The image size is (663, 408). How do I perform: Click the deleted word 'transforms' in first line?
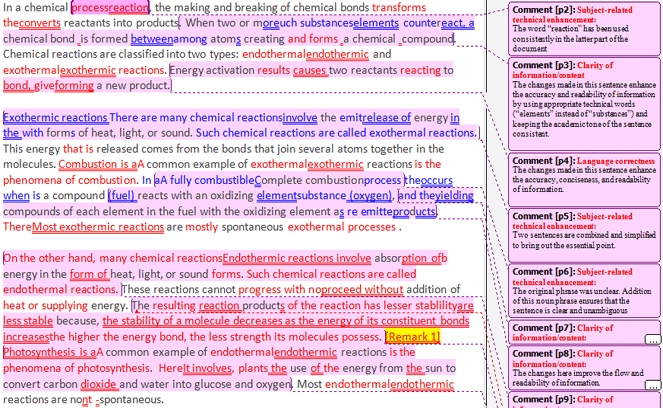click(x=399, y=8)
